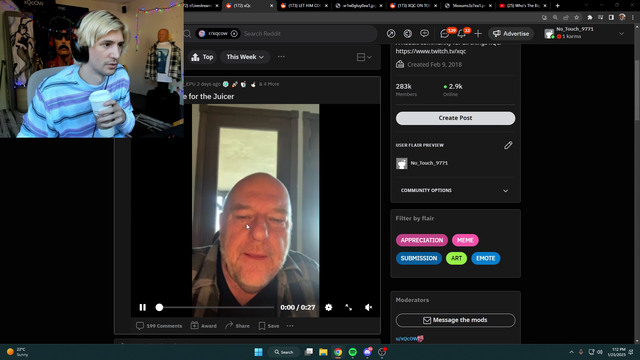Viewport: 640px width, 360px height.
Task: Open video settings gear in the player
Action: (329, 307)
